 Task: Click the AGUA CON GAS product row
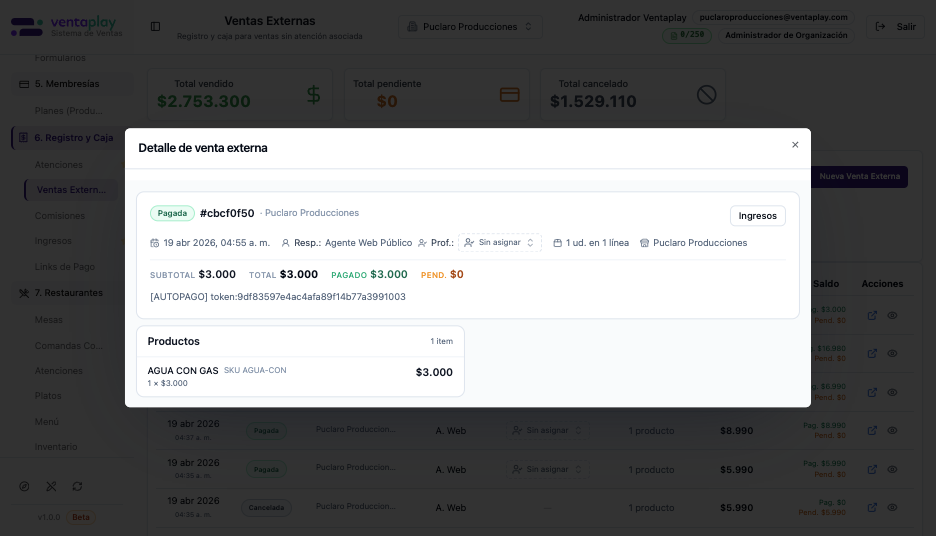(x=300, y=376)
